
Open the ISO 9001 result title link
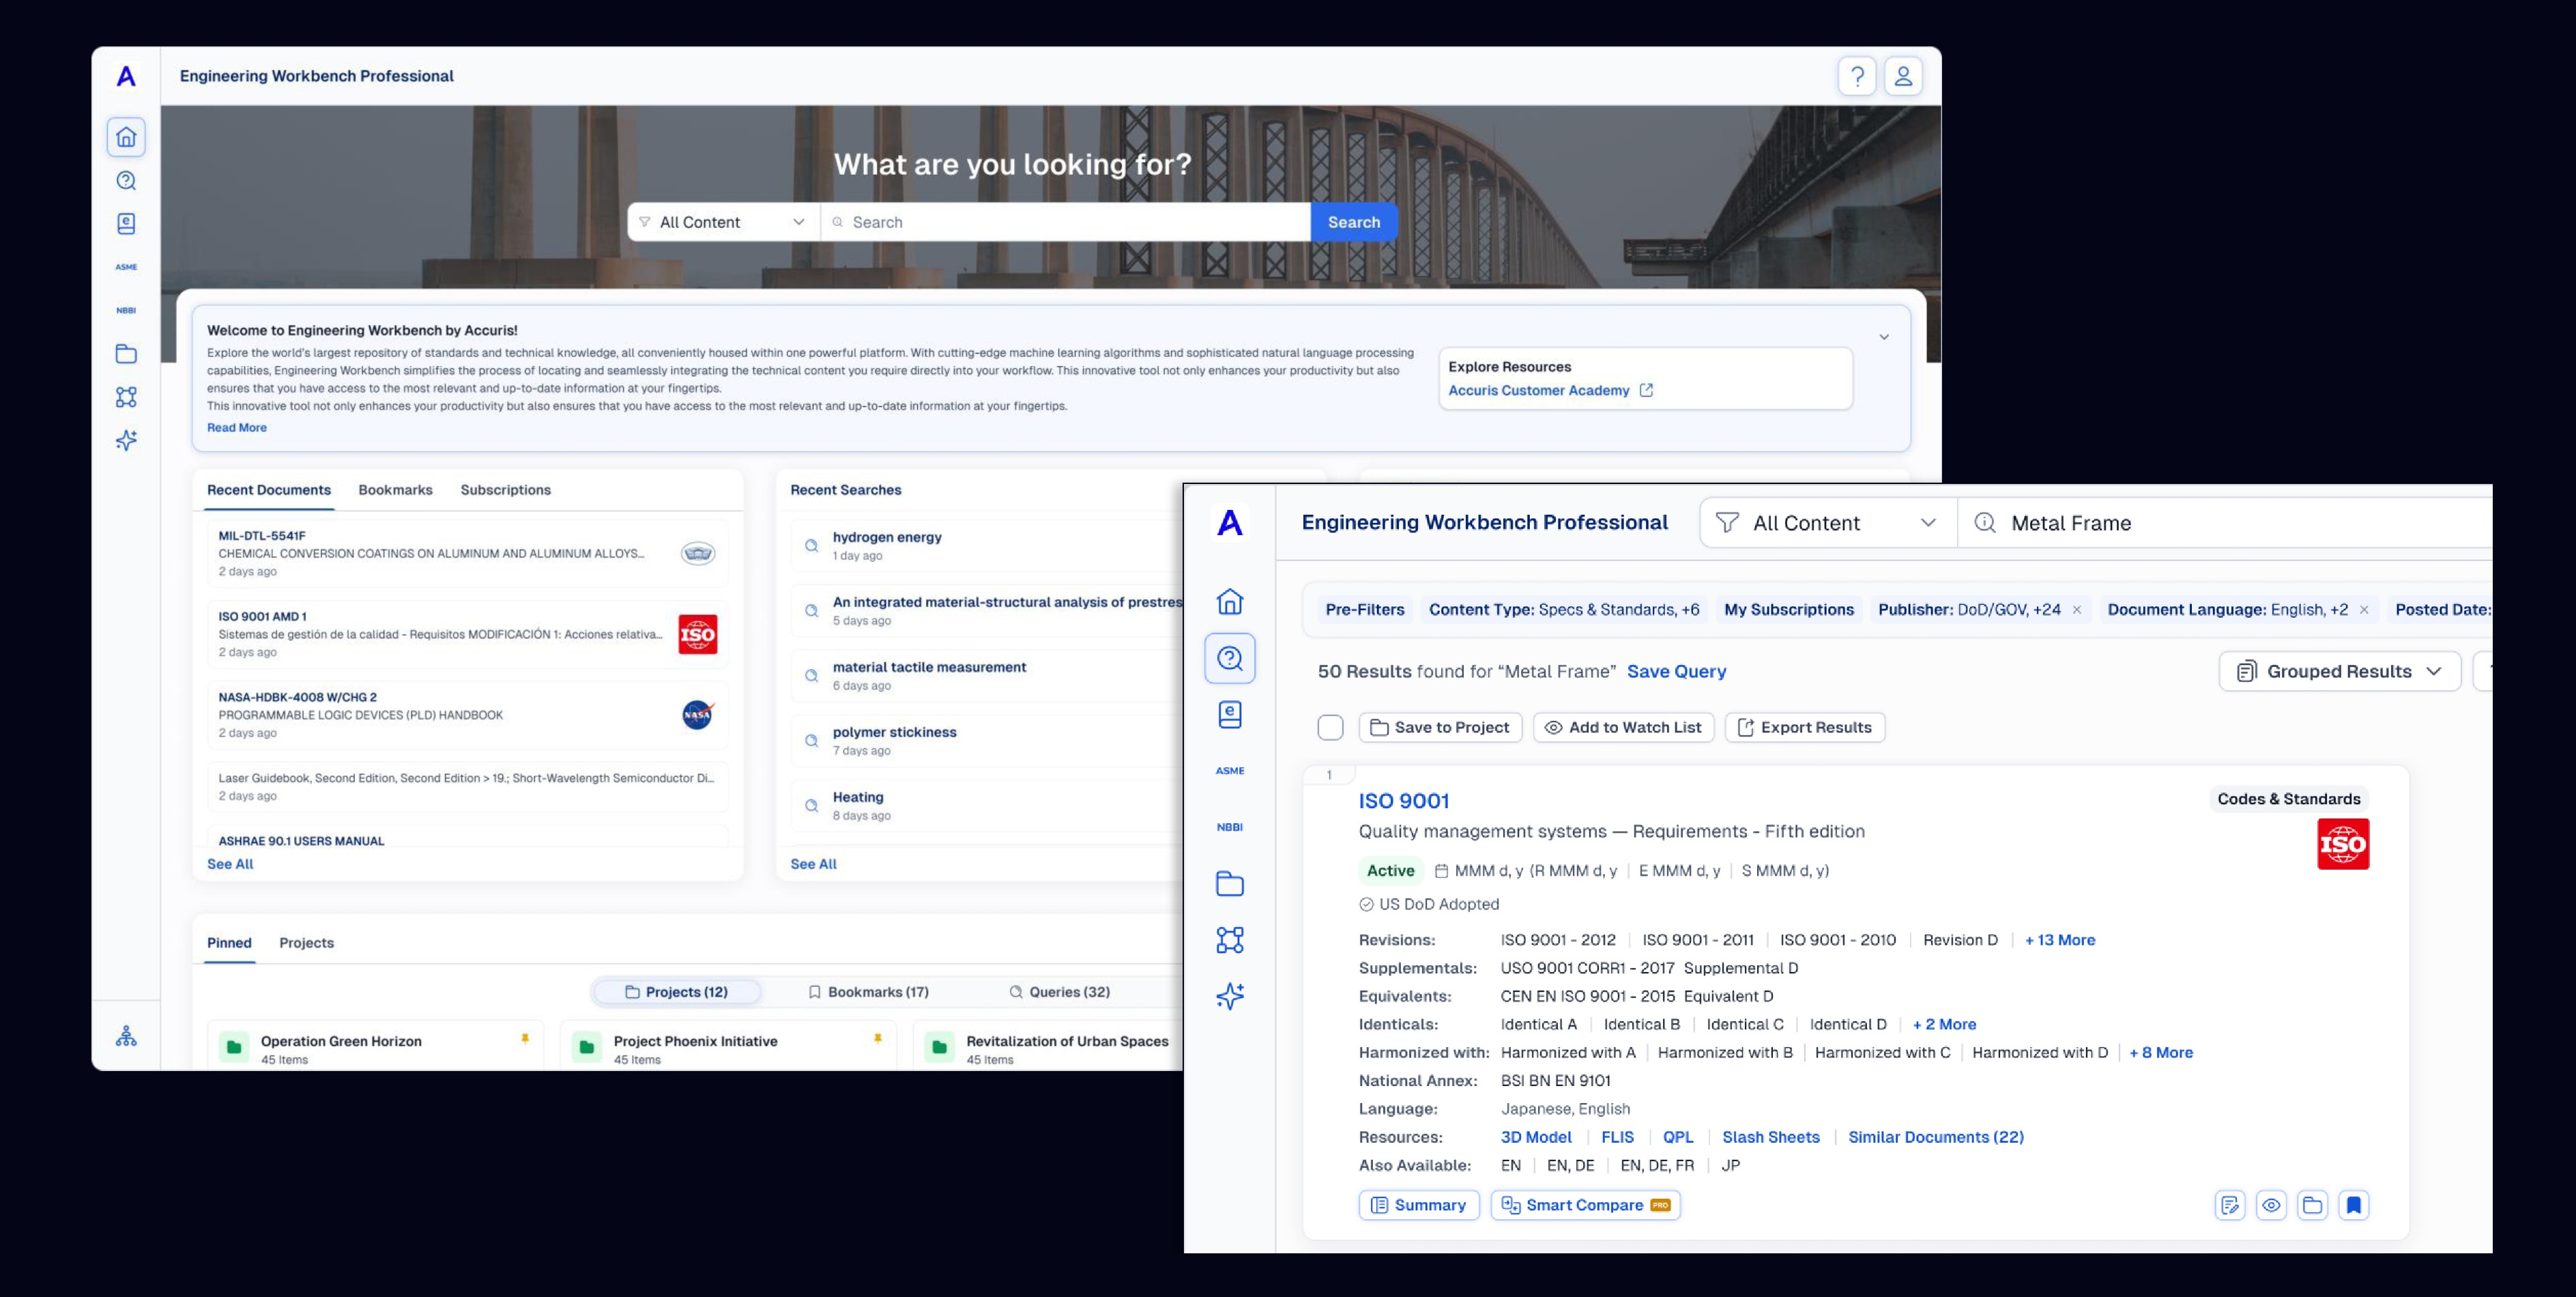[x=1404, y=801]
